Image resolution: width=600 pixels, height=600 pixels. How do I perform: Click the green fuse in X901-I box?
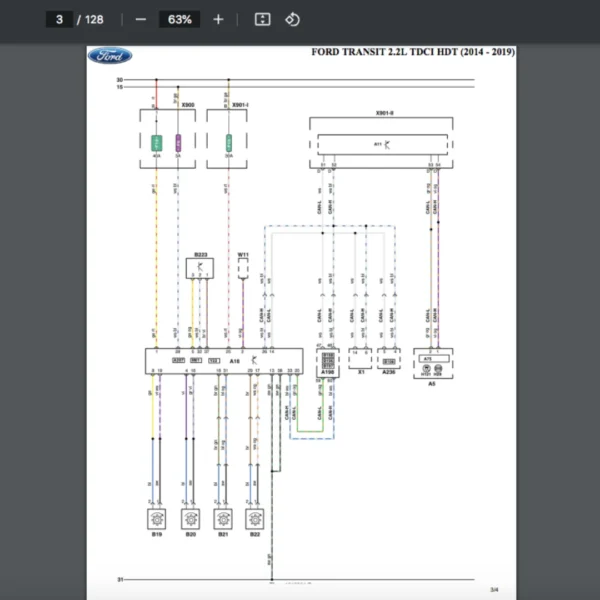click(229, 142)
